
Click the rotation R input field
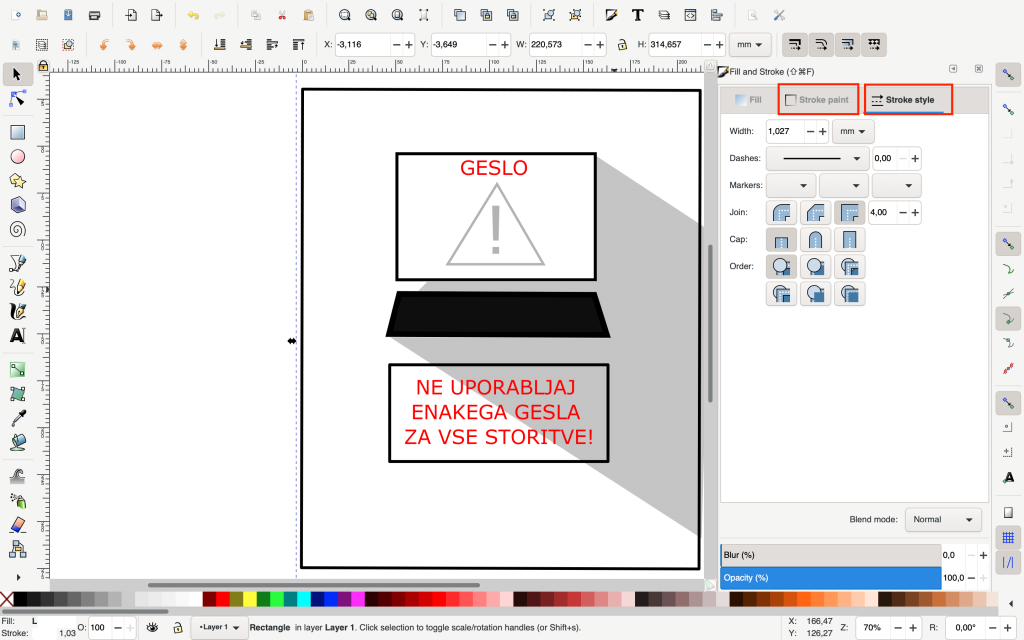click(x=967, y=628)
